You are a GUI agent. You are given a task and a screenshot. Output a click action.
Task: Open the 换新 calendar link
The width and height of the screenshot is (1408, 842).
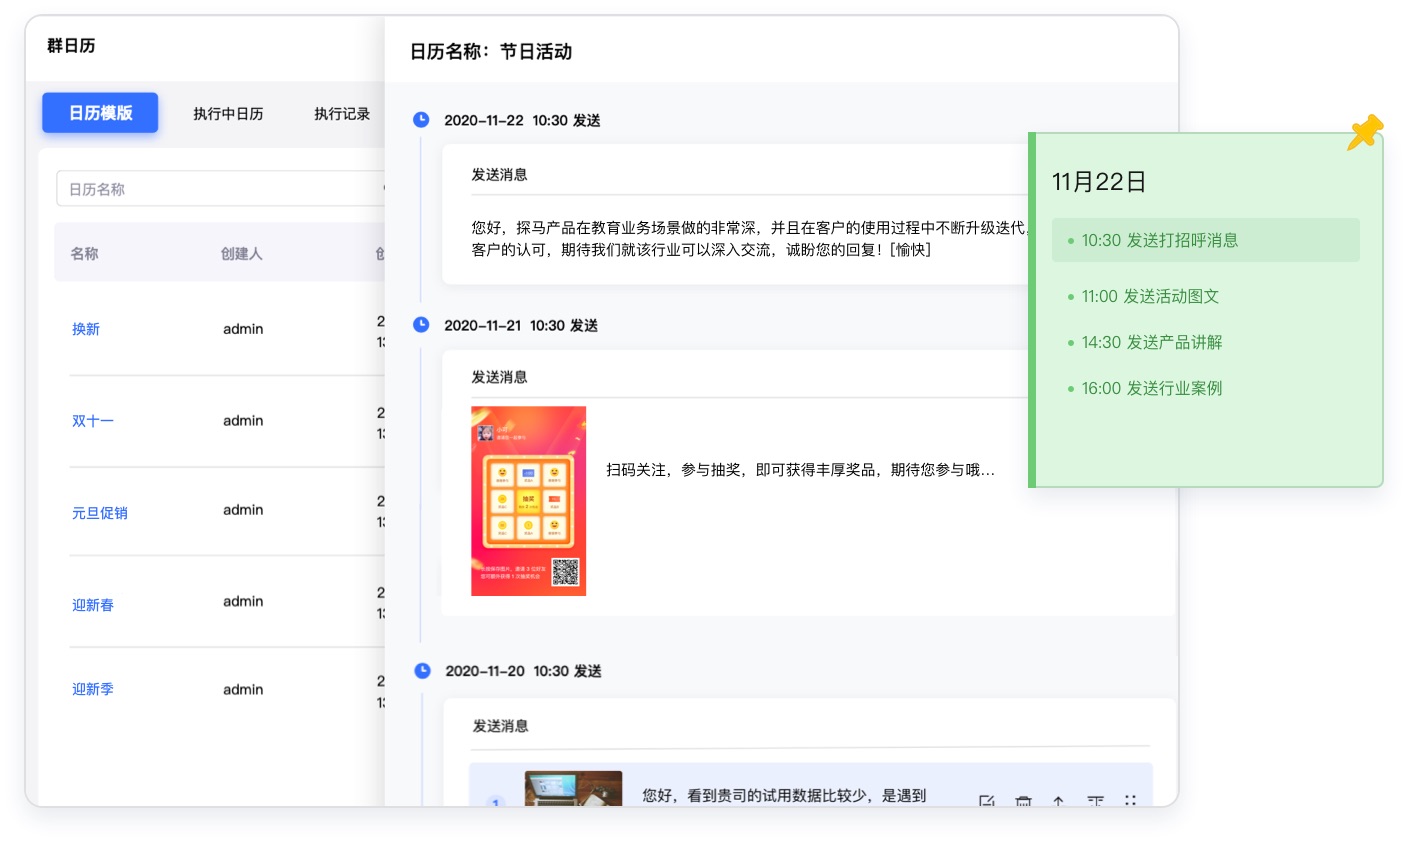pos(86,329)
